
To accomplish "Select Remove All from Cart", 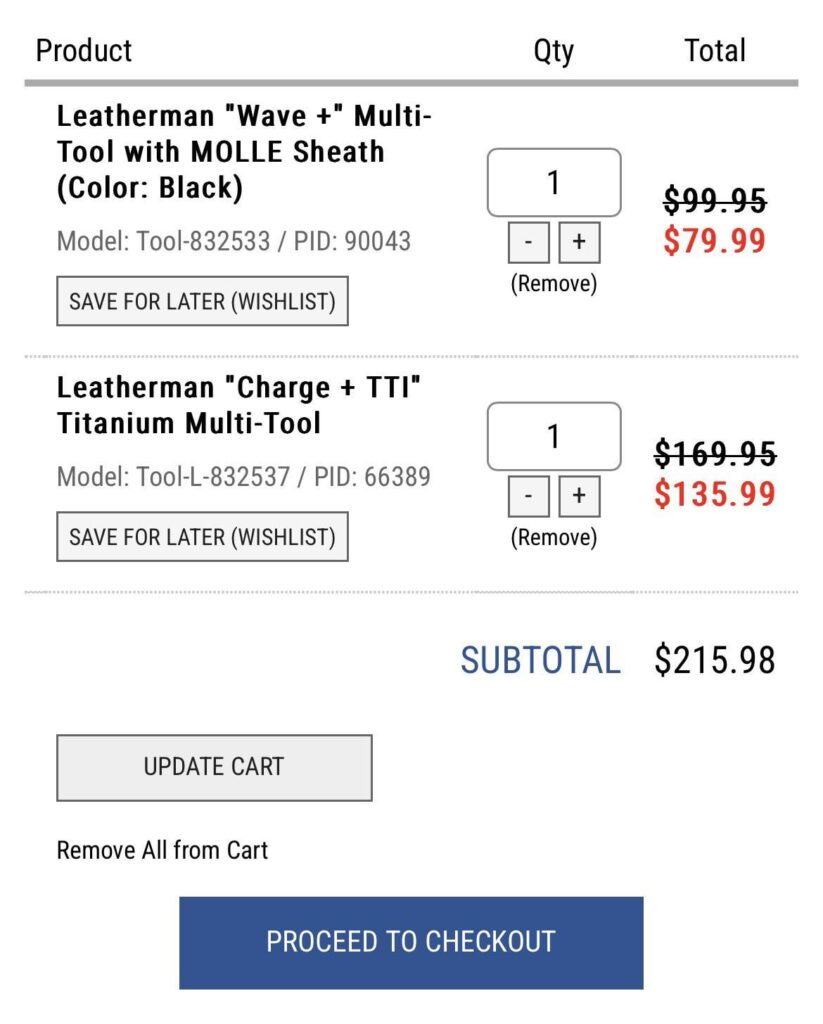I will pos(161,850).
